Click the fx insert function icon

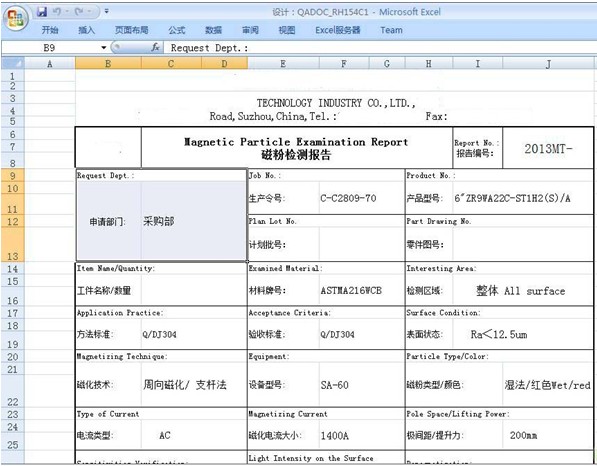(155, 48)
